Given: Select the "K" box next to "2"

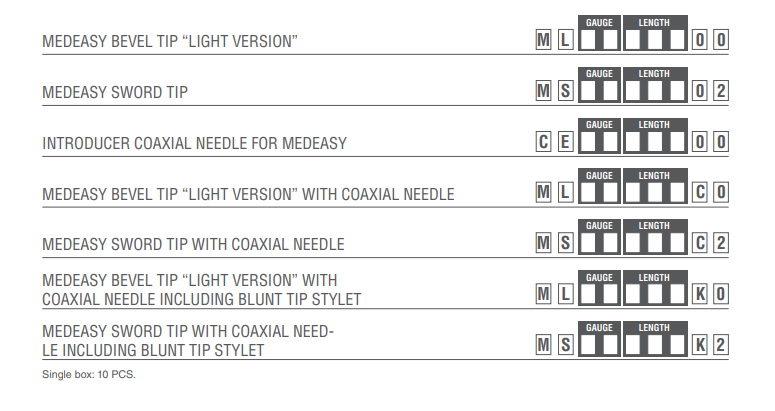Looking at the screenshot, I should coord(701,345).
